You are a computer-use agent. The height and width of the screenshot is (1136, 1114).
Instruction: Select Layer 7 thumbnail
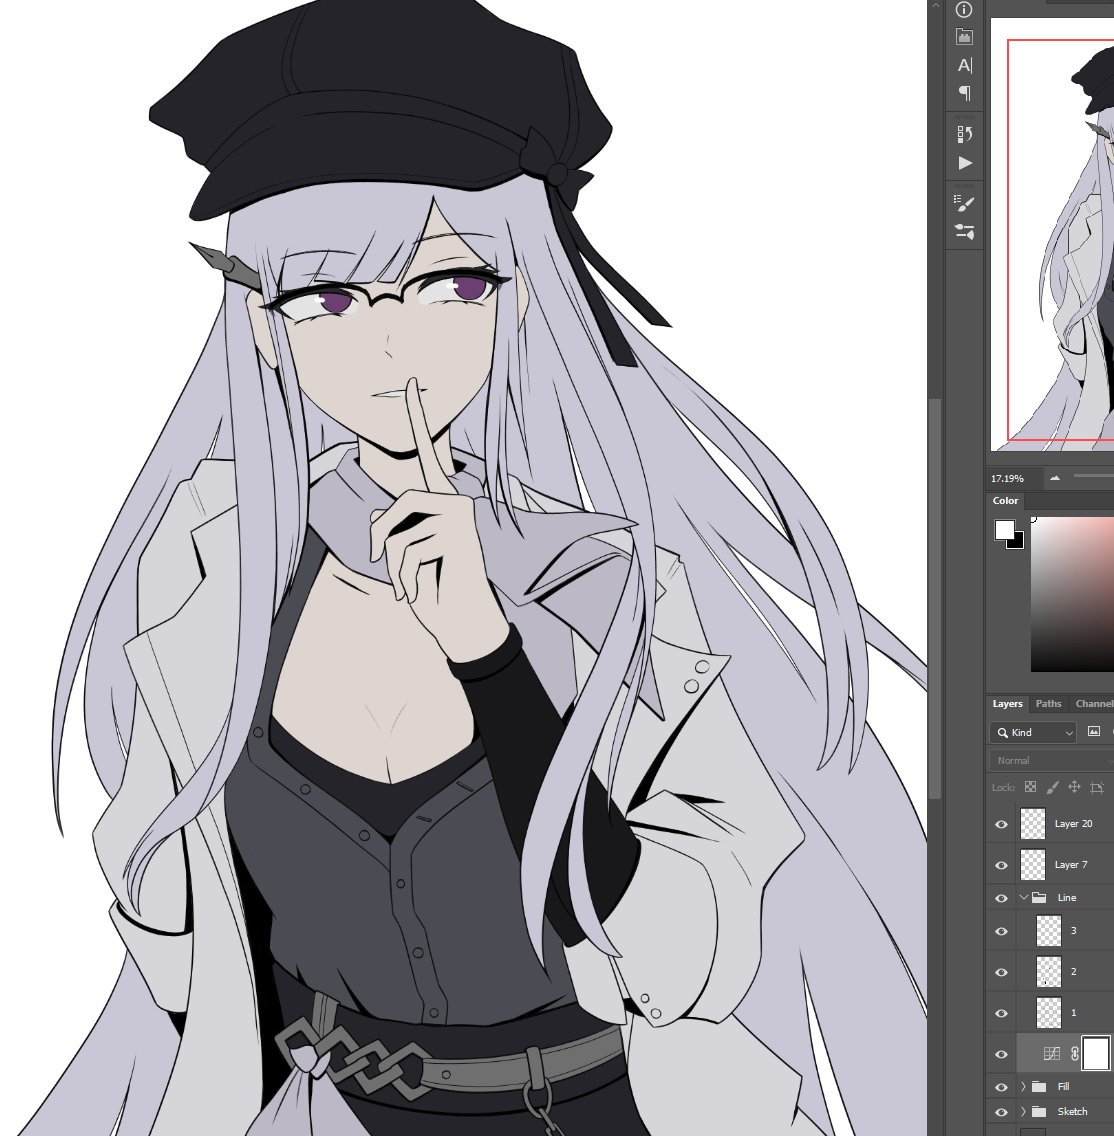click(1033, 864)
